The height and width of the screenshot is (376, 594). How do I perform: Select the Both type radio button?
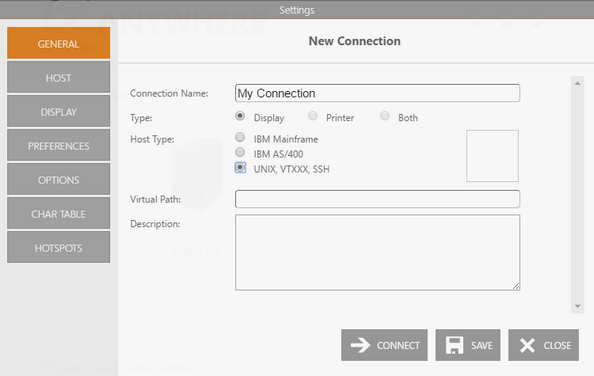click(x=385, y=116)
